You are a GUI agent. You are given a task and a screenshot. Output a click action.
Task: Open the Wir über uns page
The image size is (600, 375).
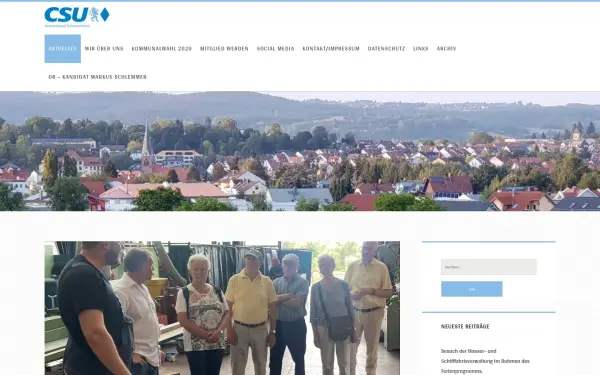tap(104, 49)
